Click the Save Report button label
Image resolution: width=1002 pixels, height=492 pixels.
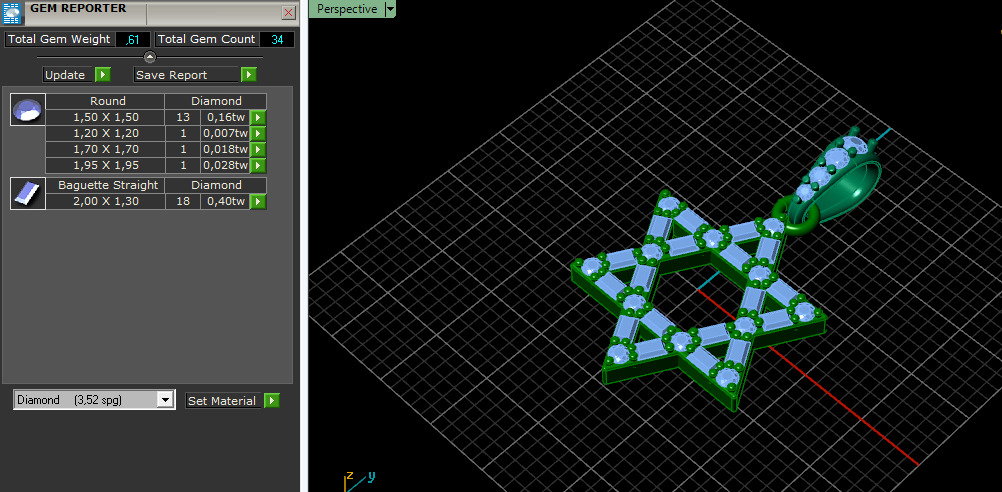[187, 75]
